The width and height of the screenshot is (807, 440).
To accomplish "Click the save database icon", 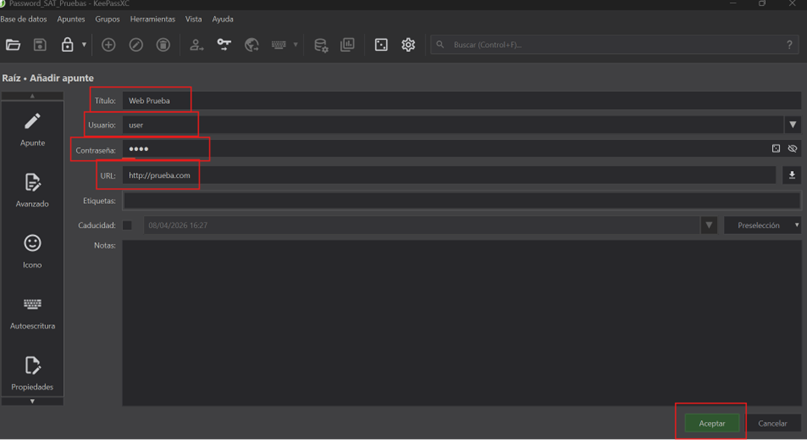I will click(40, 45).
